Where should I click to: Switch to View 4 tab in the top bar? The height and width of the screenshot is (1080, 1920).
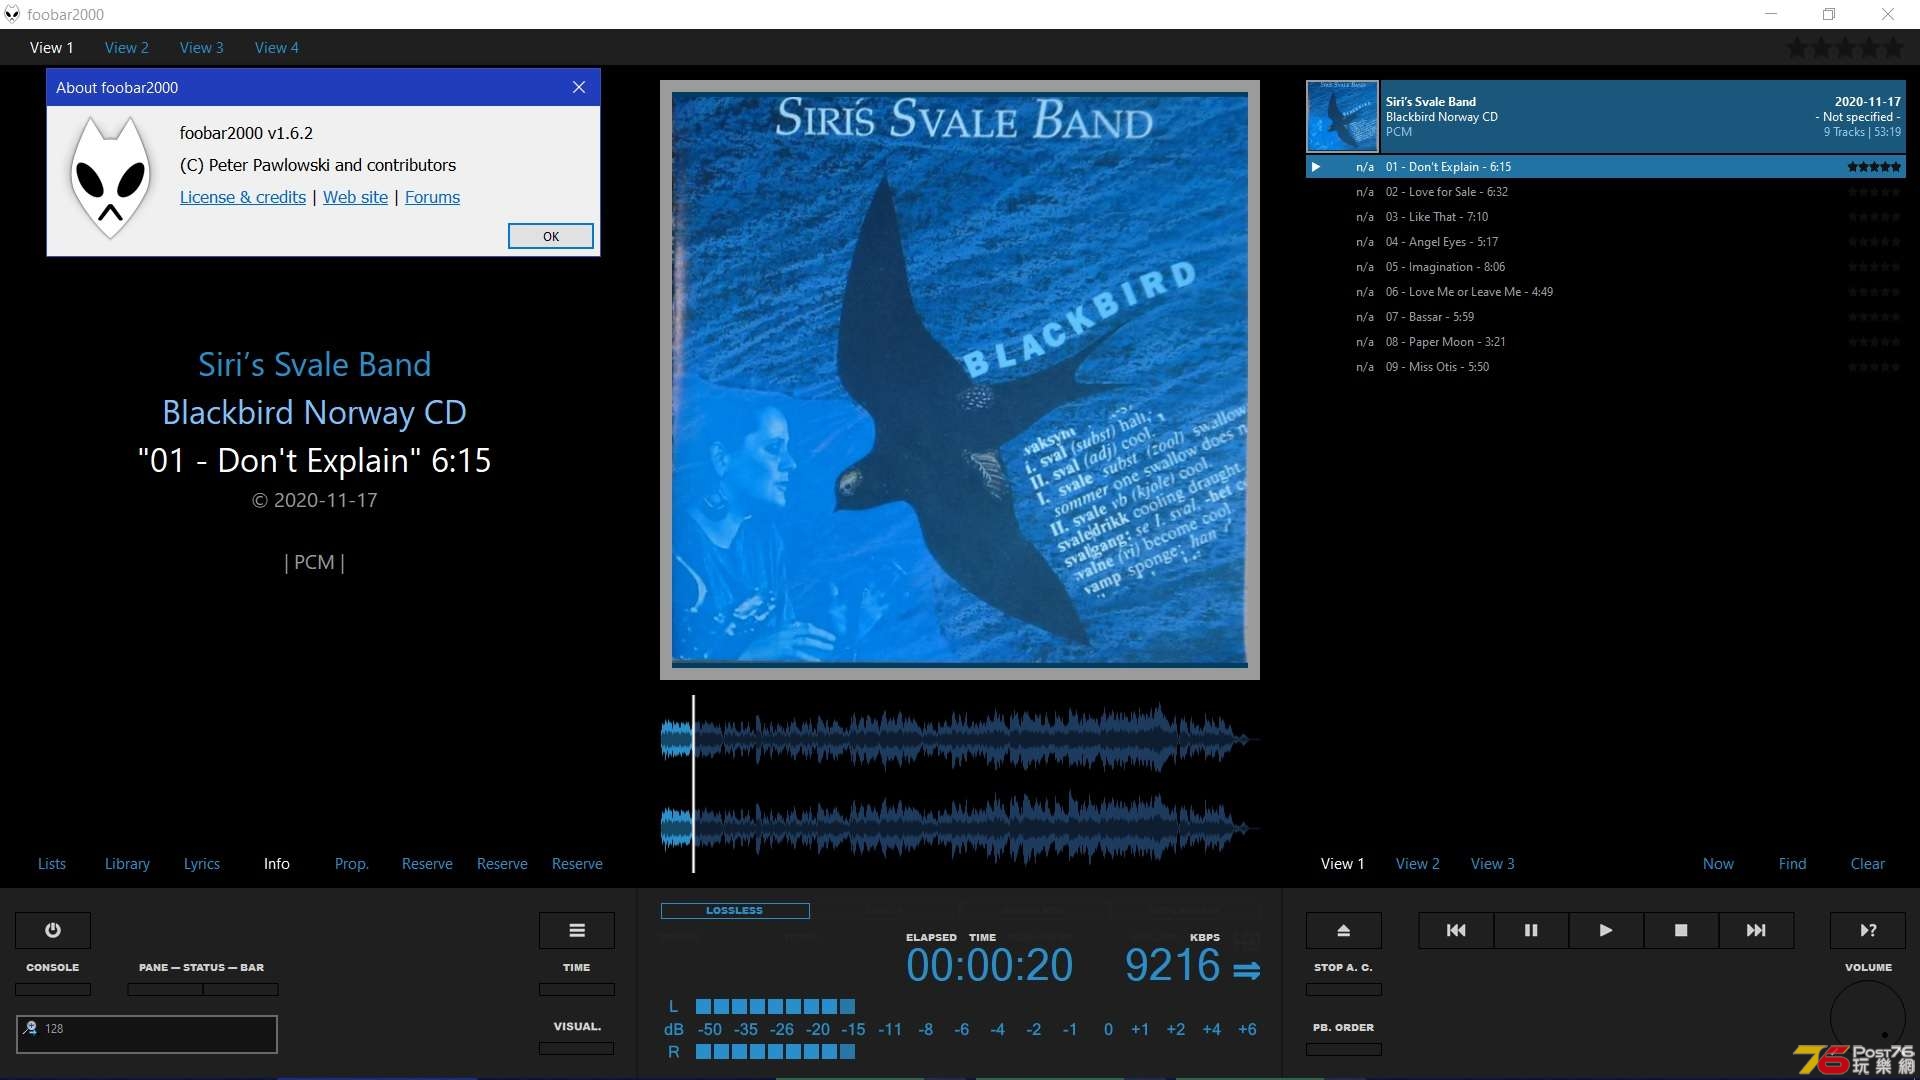(277, 47)
